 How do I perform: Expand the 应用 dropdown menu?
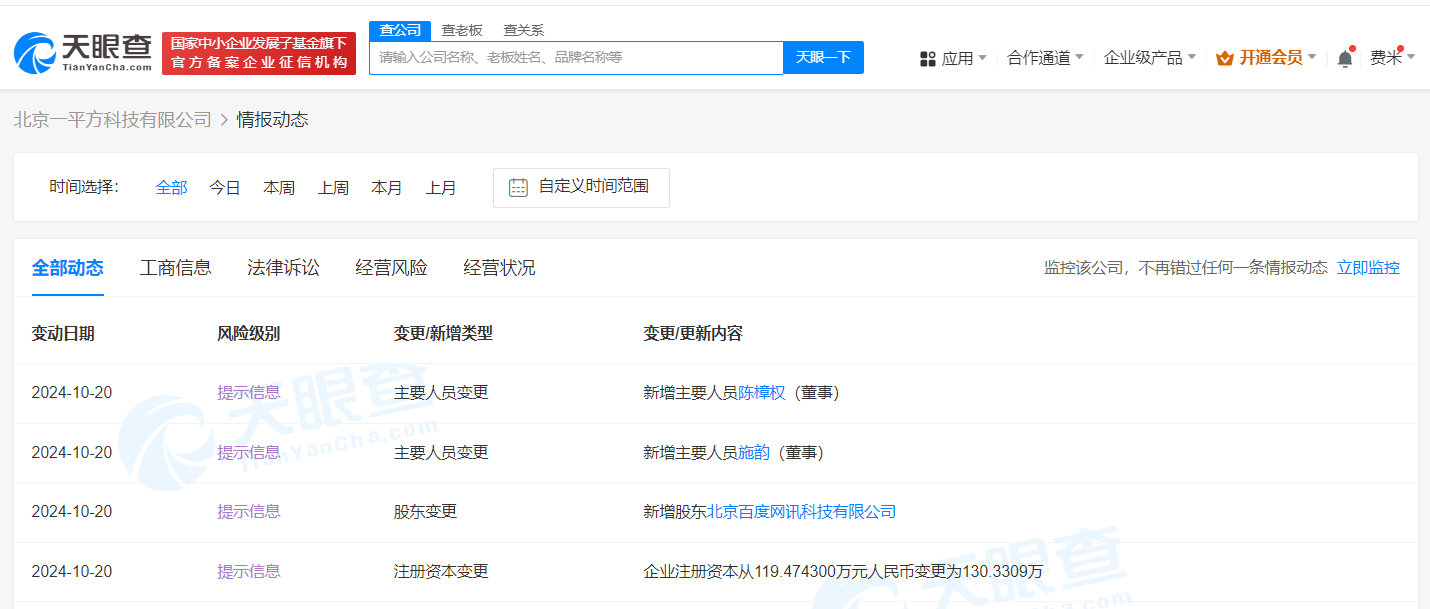pos(964,58)
